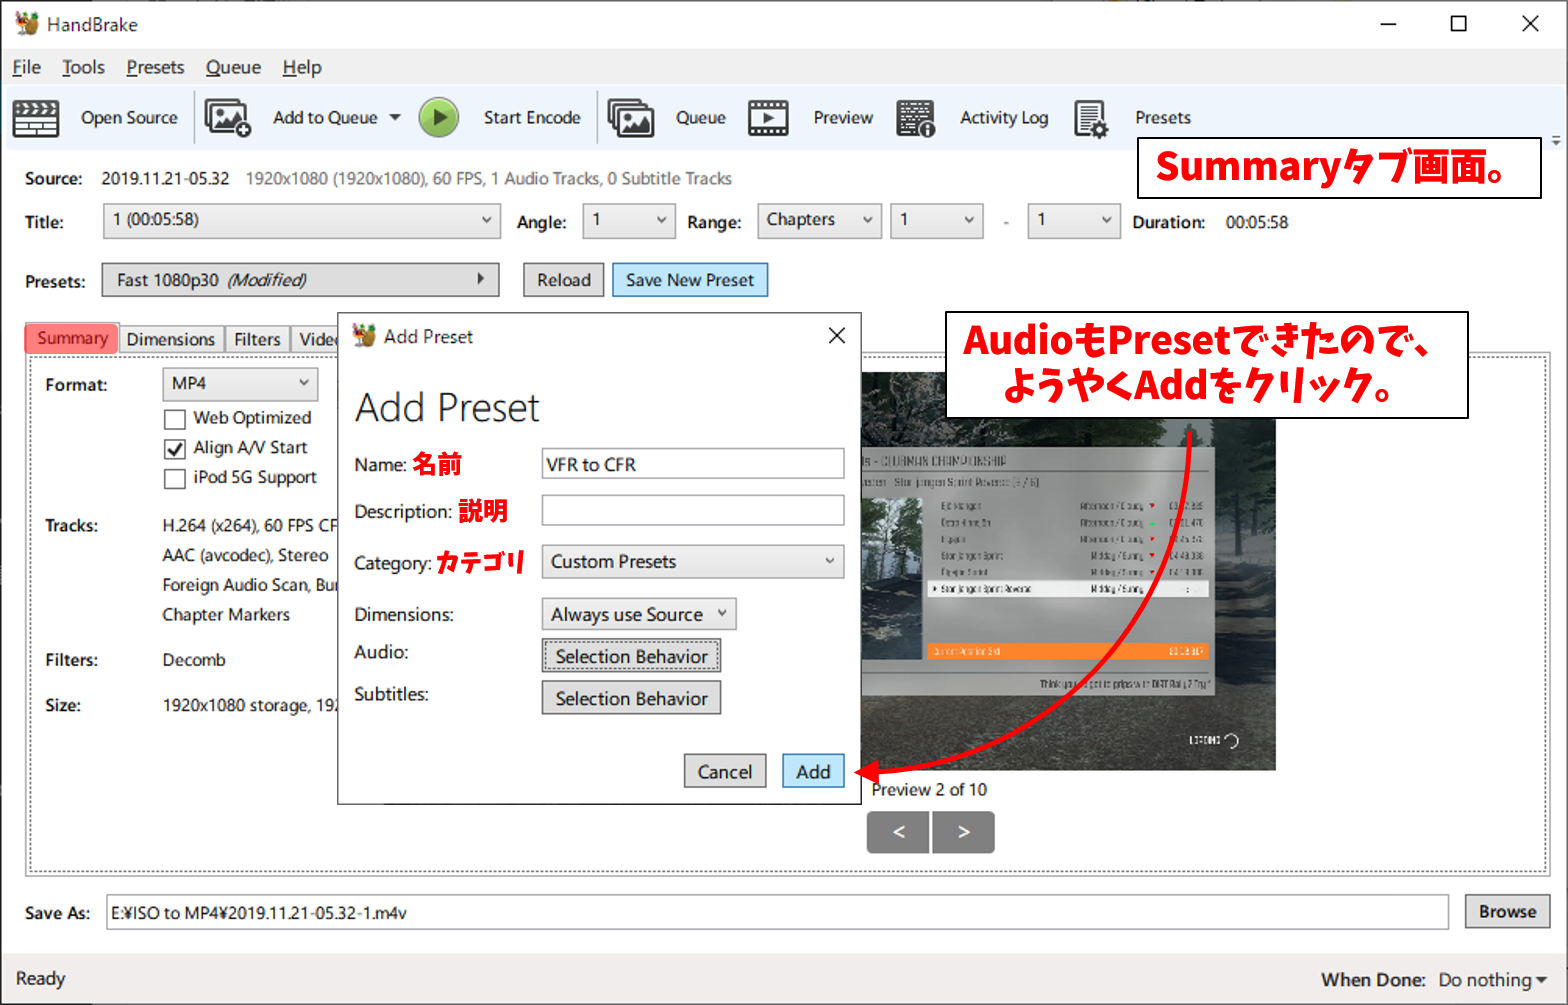Click the Decomb filter text
This screenshot has width=1568, height=1005.
[x=194, y=660]
